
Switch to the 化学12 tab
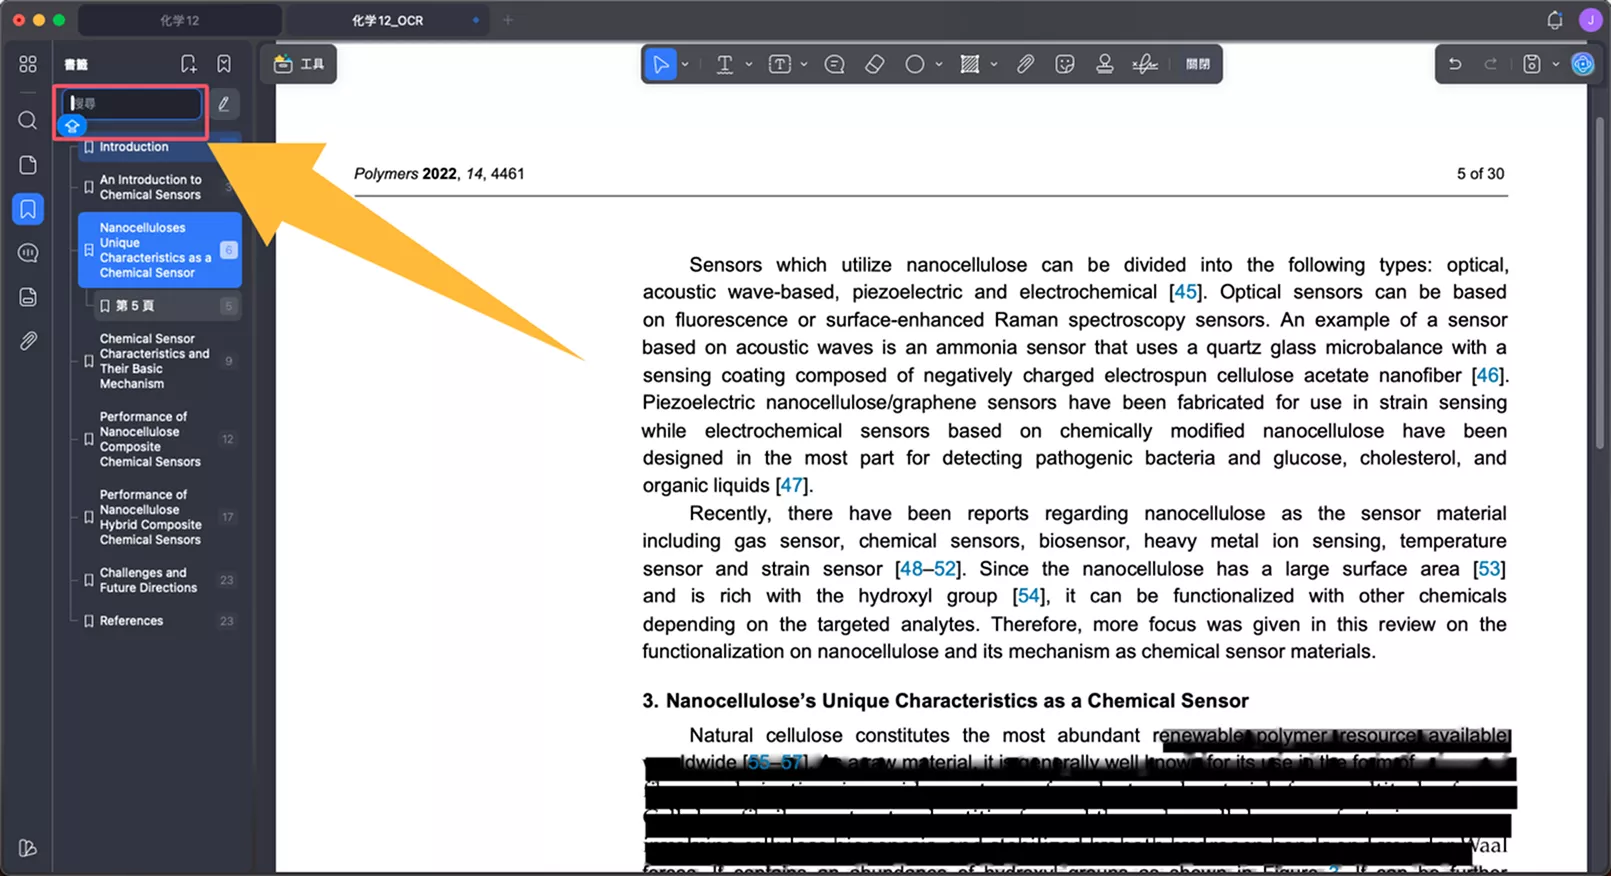180,20
